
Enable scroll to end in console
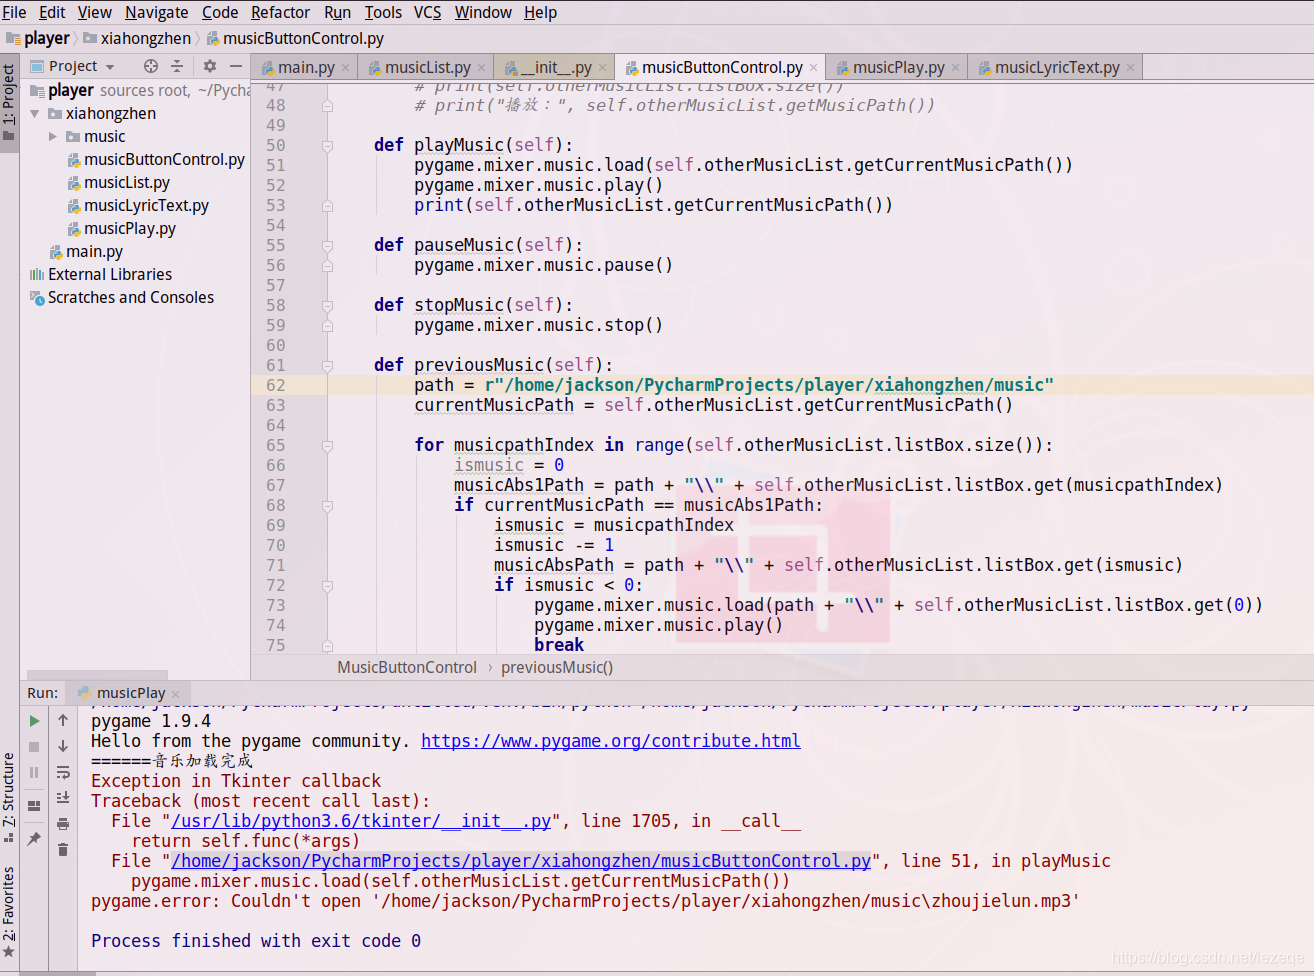click(62, 796)
